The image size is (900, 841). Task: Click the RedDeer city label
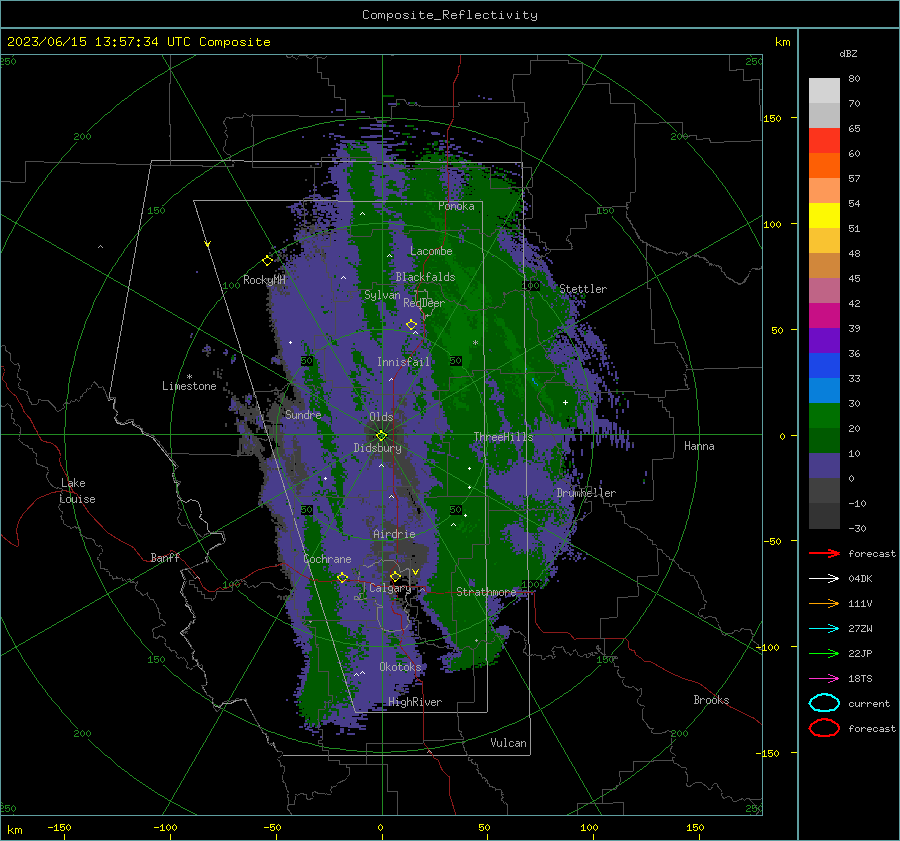tap(424, 303)
